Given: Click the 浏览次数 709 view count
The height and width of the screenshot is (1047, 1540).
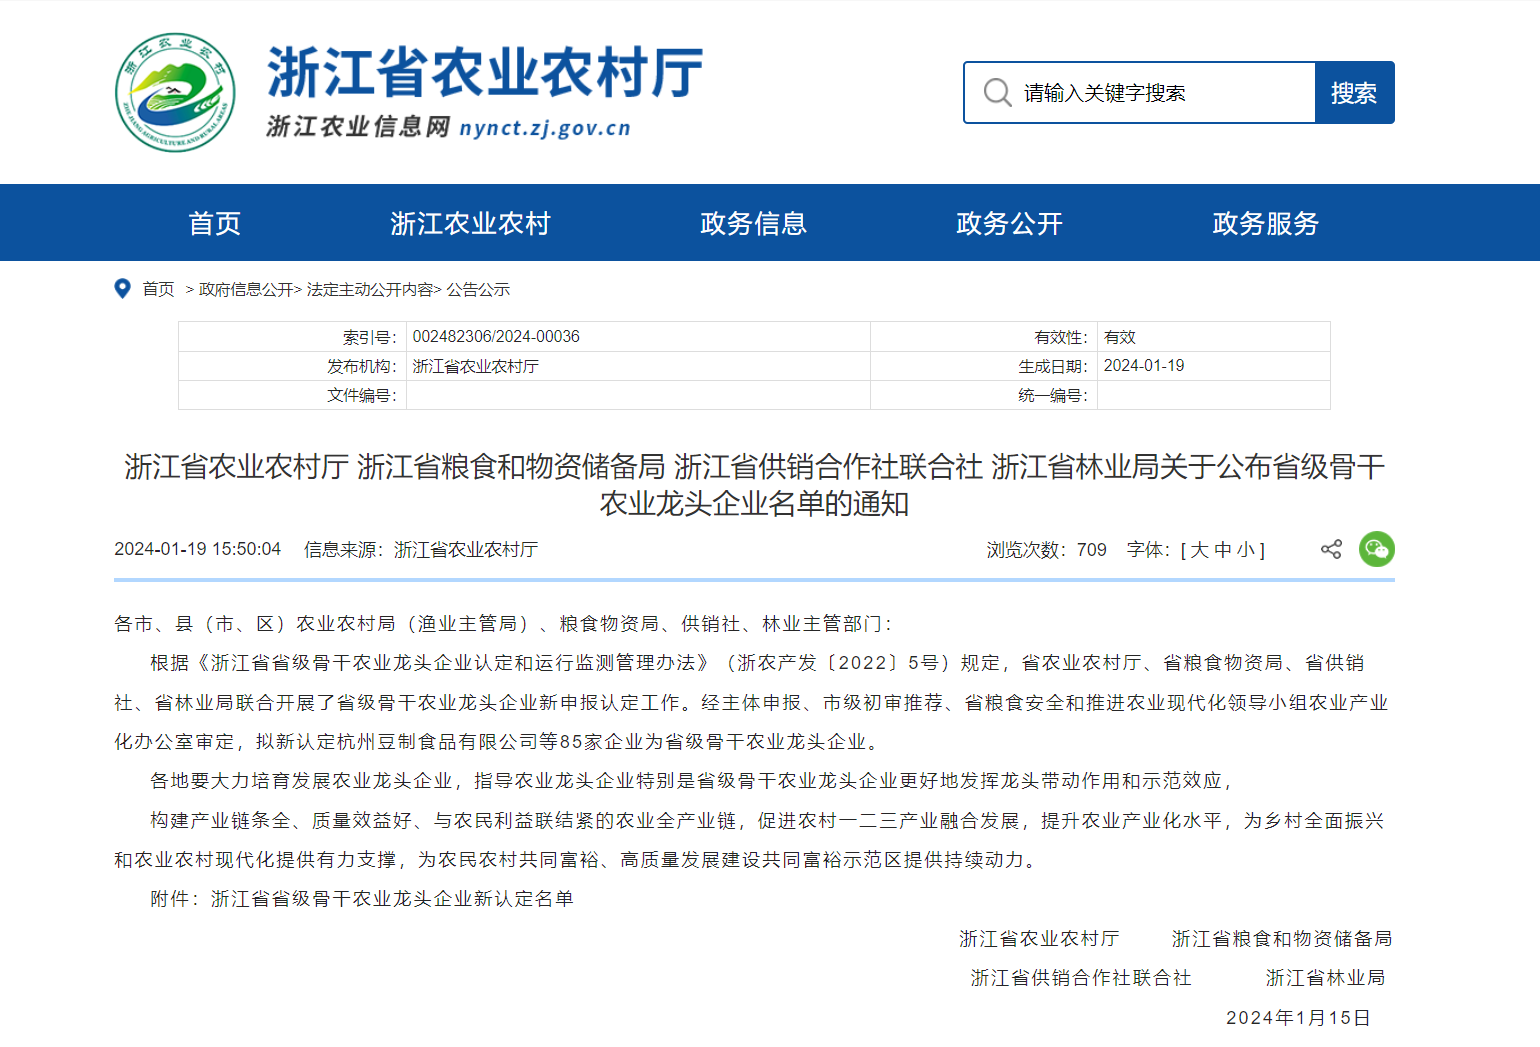Looking at the screenshot, I should (x=1047, y=550).
